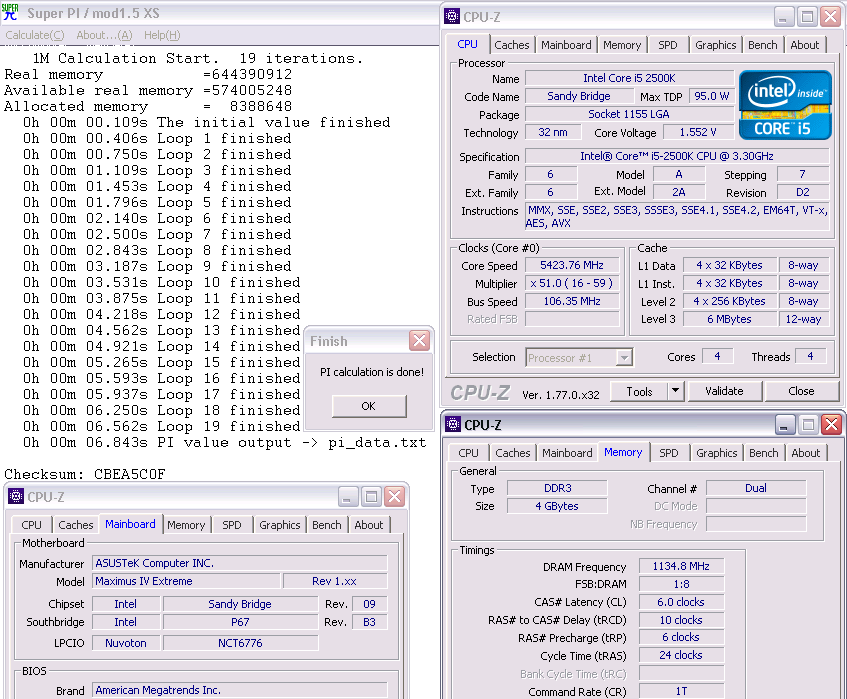Click the Intel Core i5 logo badge
This screenshot has width=847, height=699.
(x=785, y=105)
